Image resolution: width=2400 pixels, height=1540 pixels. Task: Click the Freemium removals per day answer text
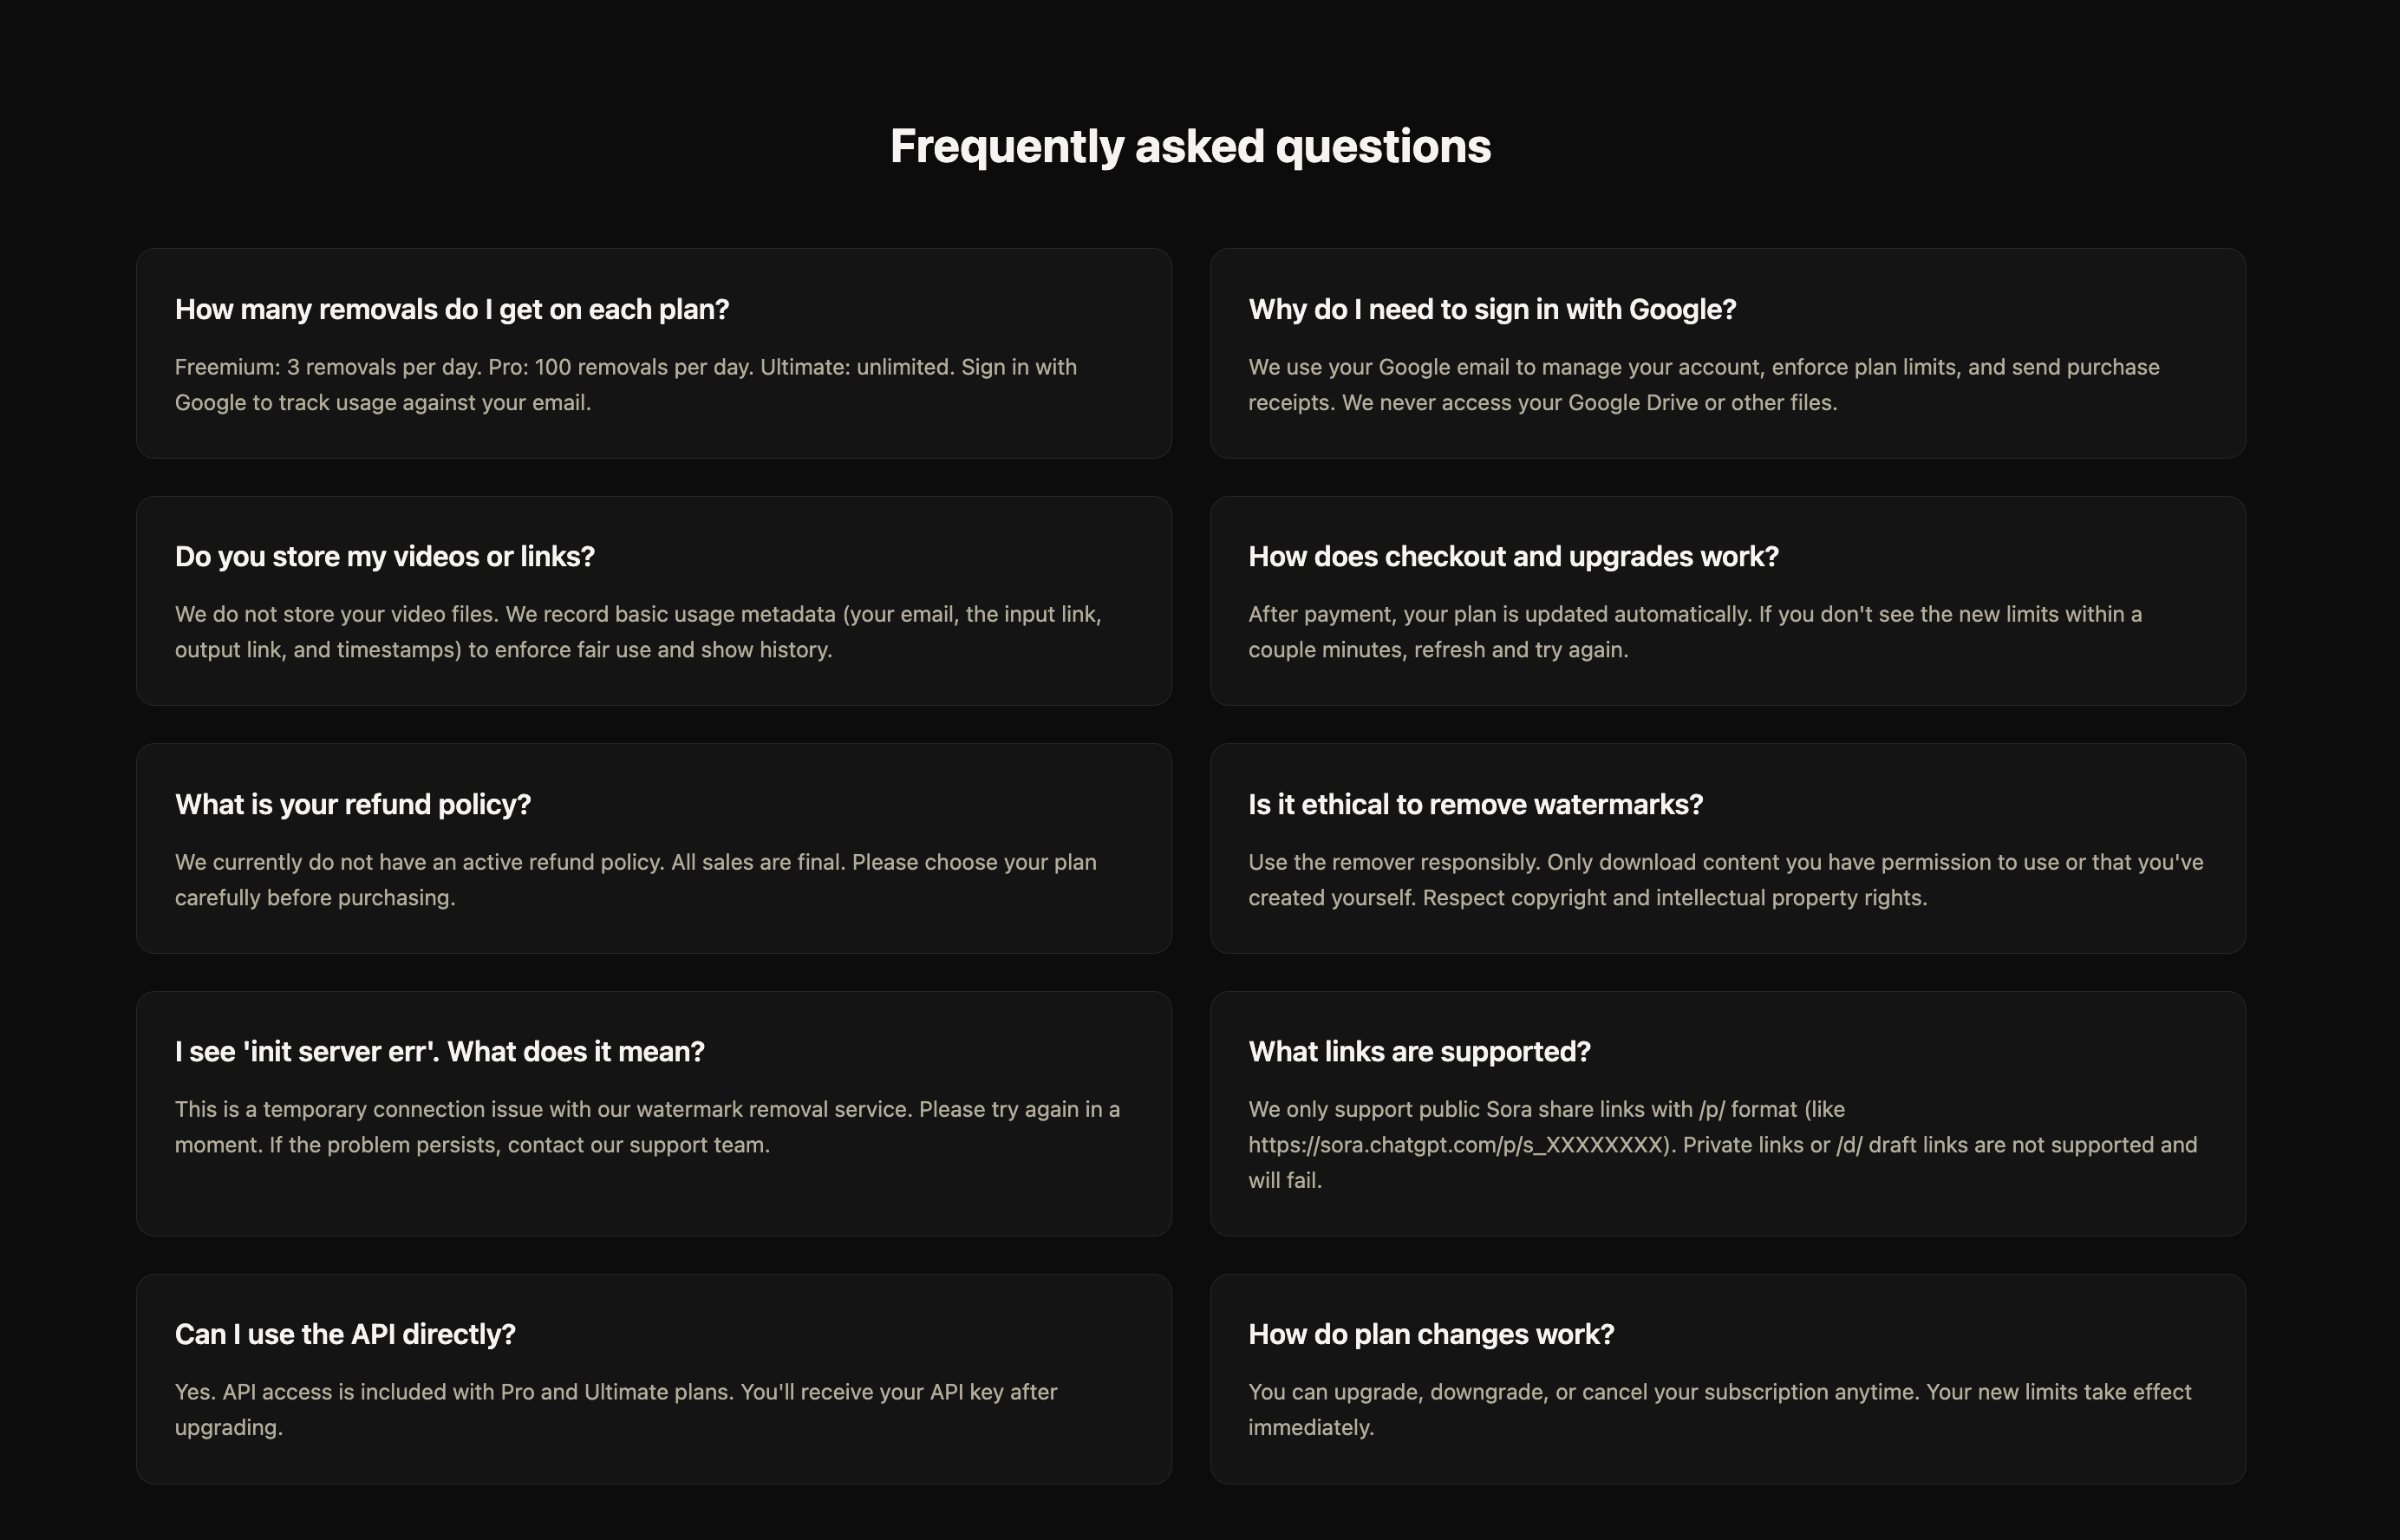(x=626, y=385)
